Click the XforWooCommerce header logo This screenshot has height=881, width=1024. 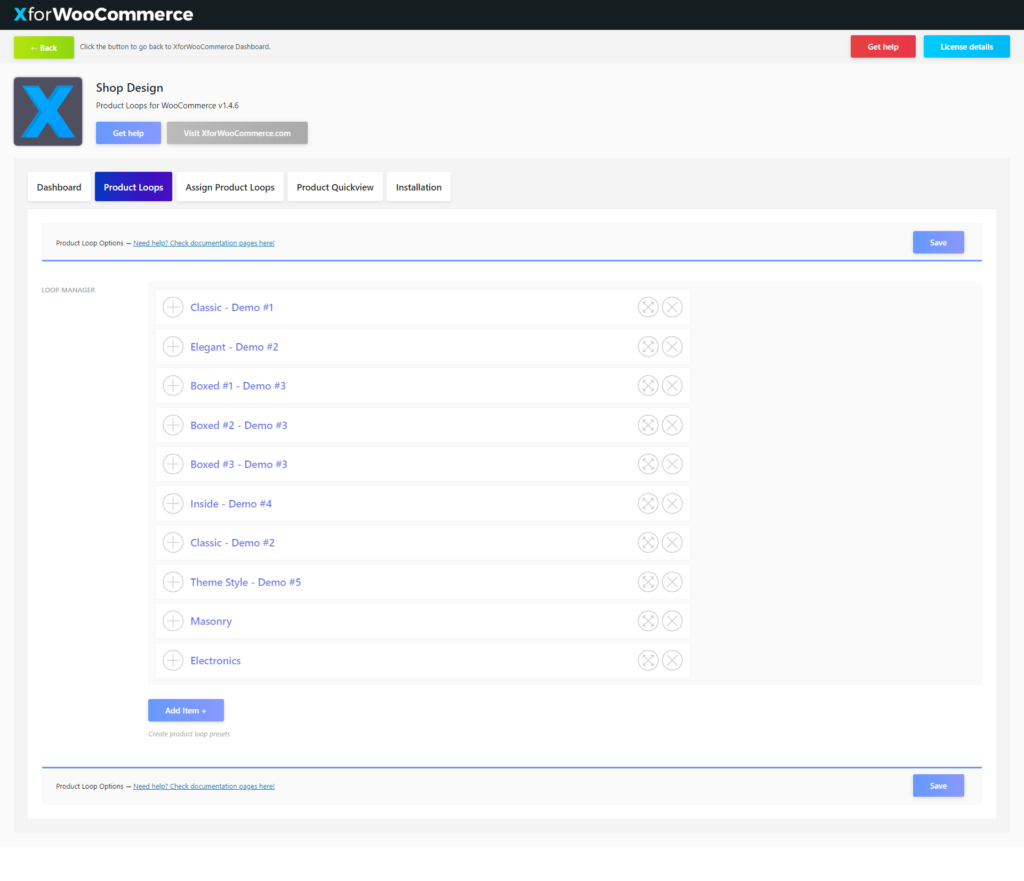(x=103, y=14)
